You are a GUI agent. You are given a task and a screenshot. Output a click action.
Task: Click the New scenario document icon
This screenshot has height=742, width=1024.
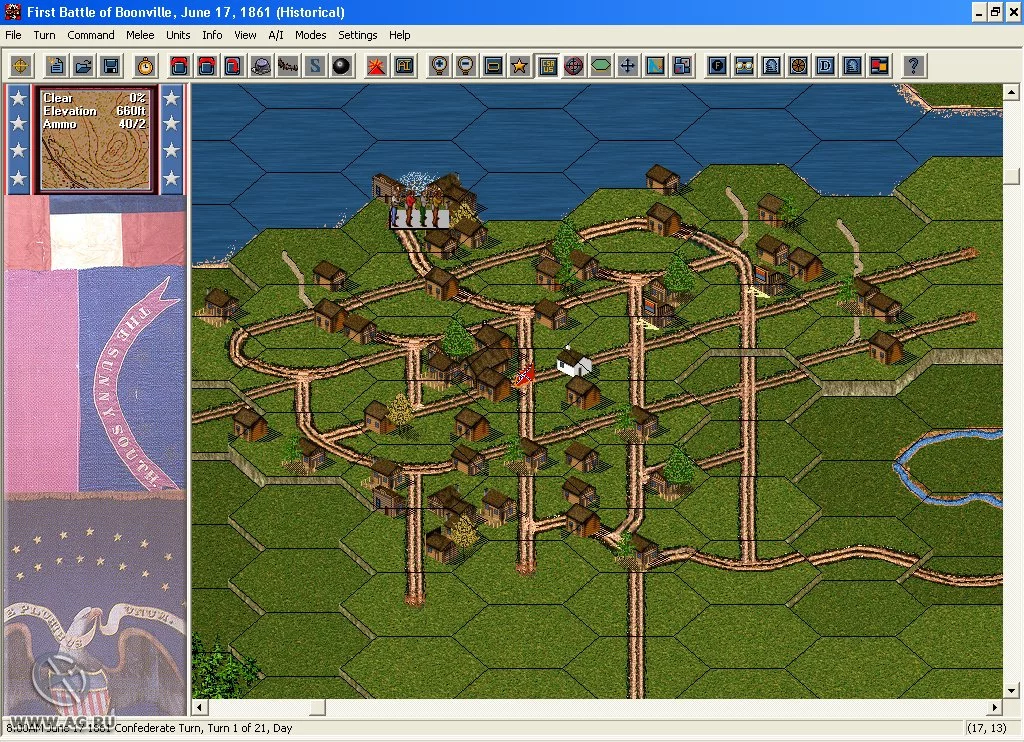tap(56, 66)
